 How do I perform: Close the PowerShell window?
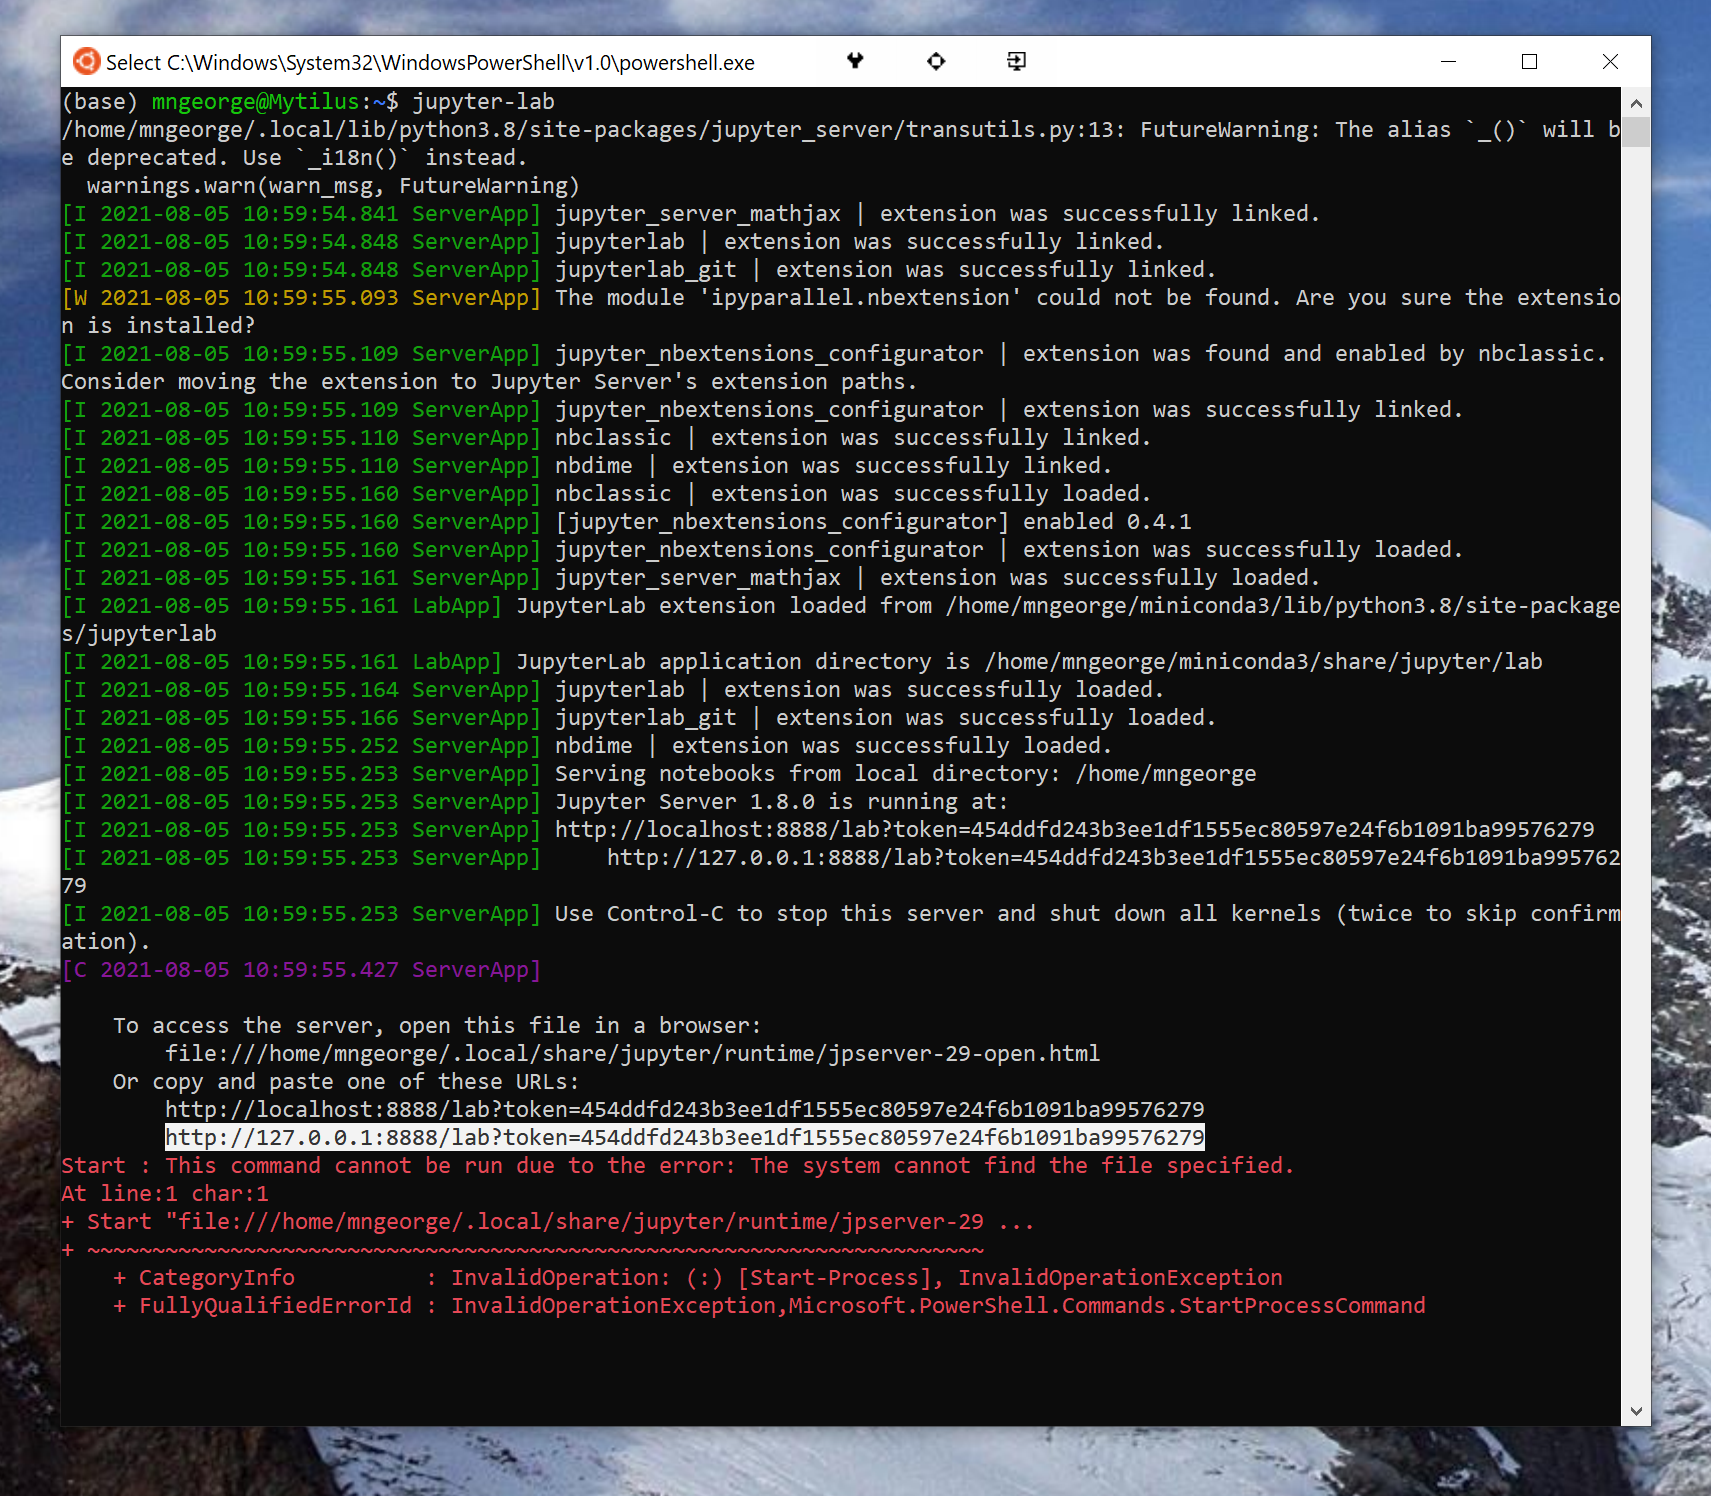[1610, 62]
